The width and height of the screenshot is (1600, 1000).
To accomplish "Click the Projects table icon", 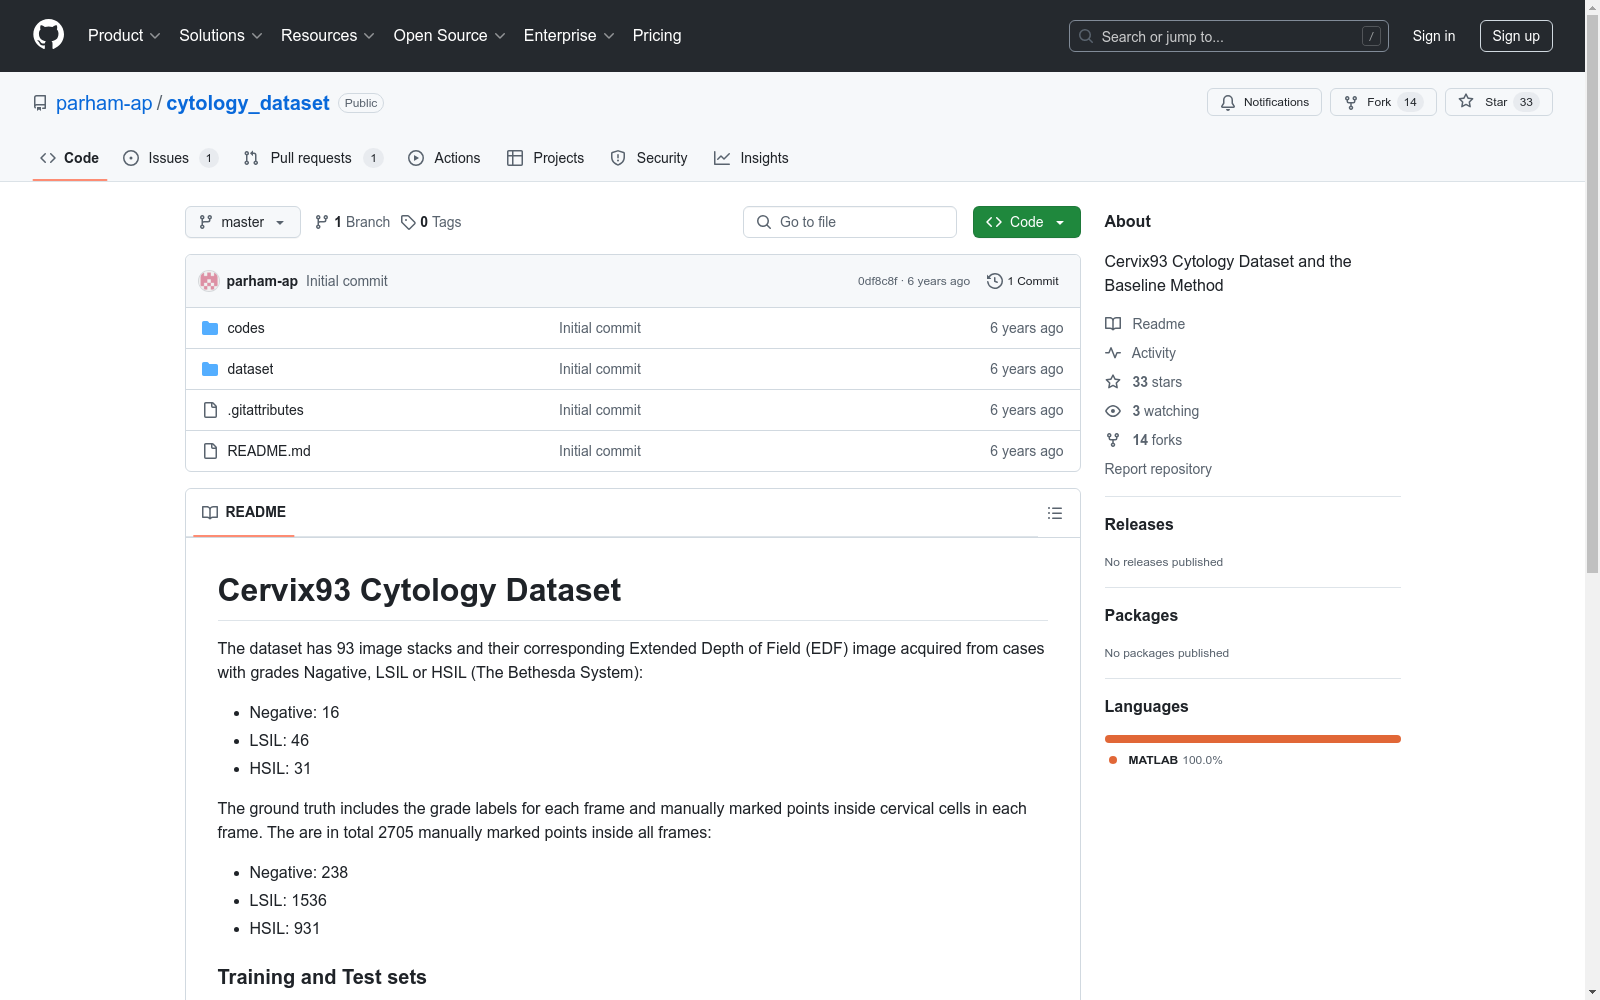I will pyautogui.click(x=515, y=158).
